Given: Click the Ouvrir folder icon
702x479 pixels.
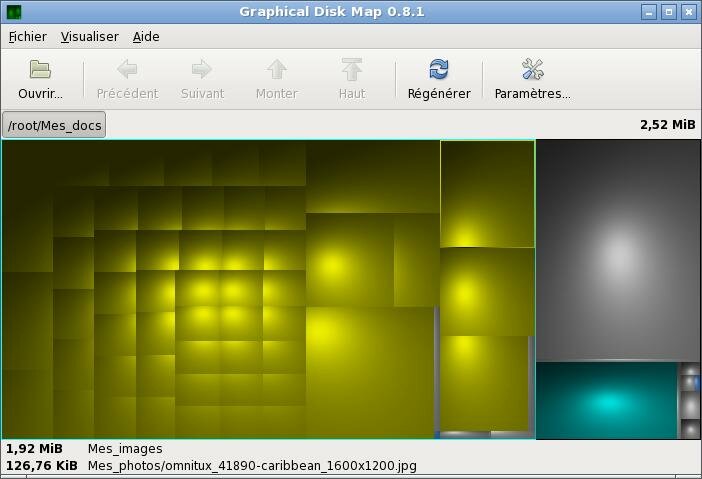Looking at the screenshot, I should click(40, 69).
